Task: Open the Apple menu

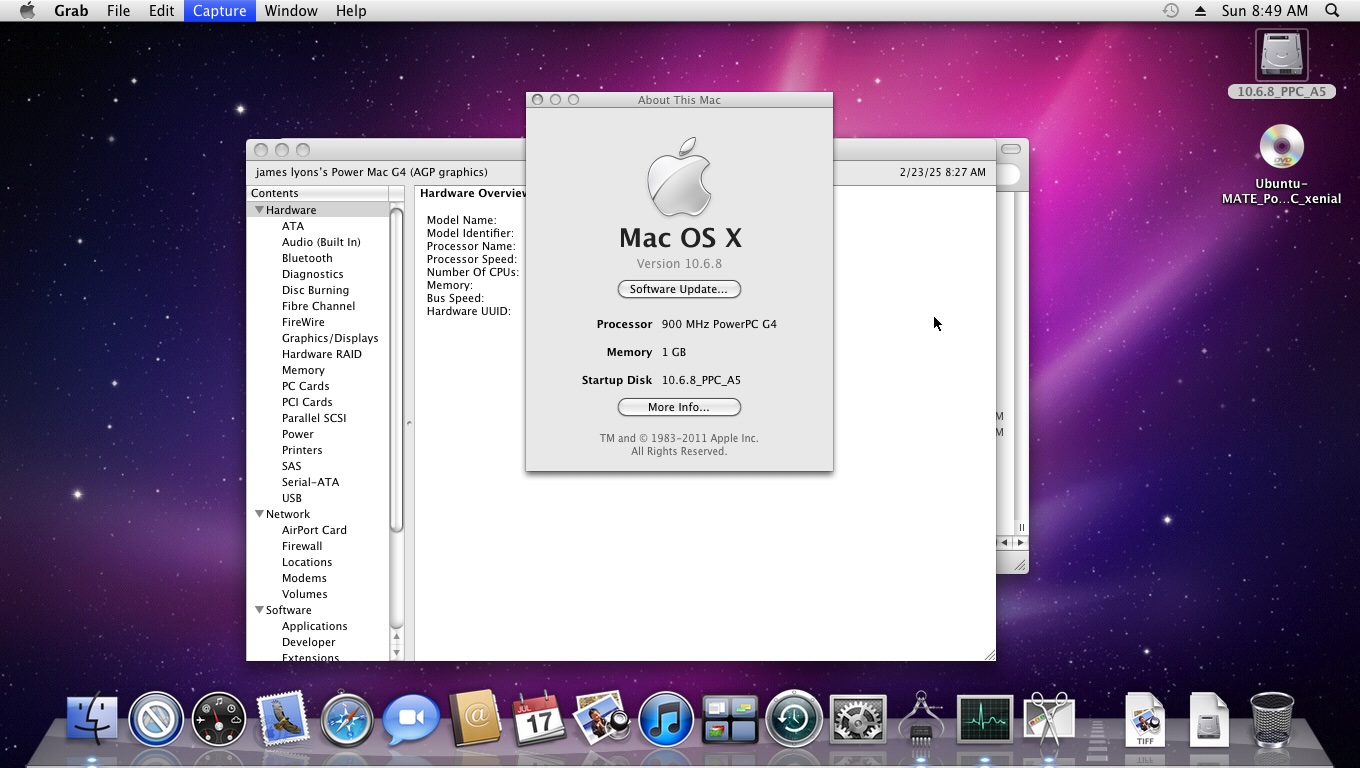Action: click(27, 11)
